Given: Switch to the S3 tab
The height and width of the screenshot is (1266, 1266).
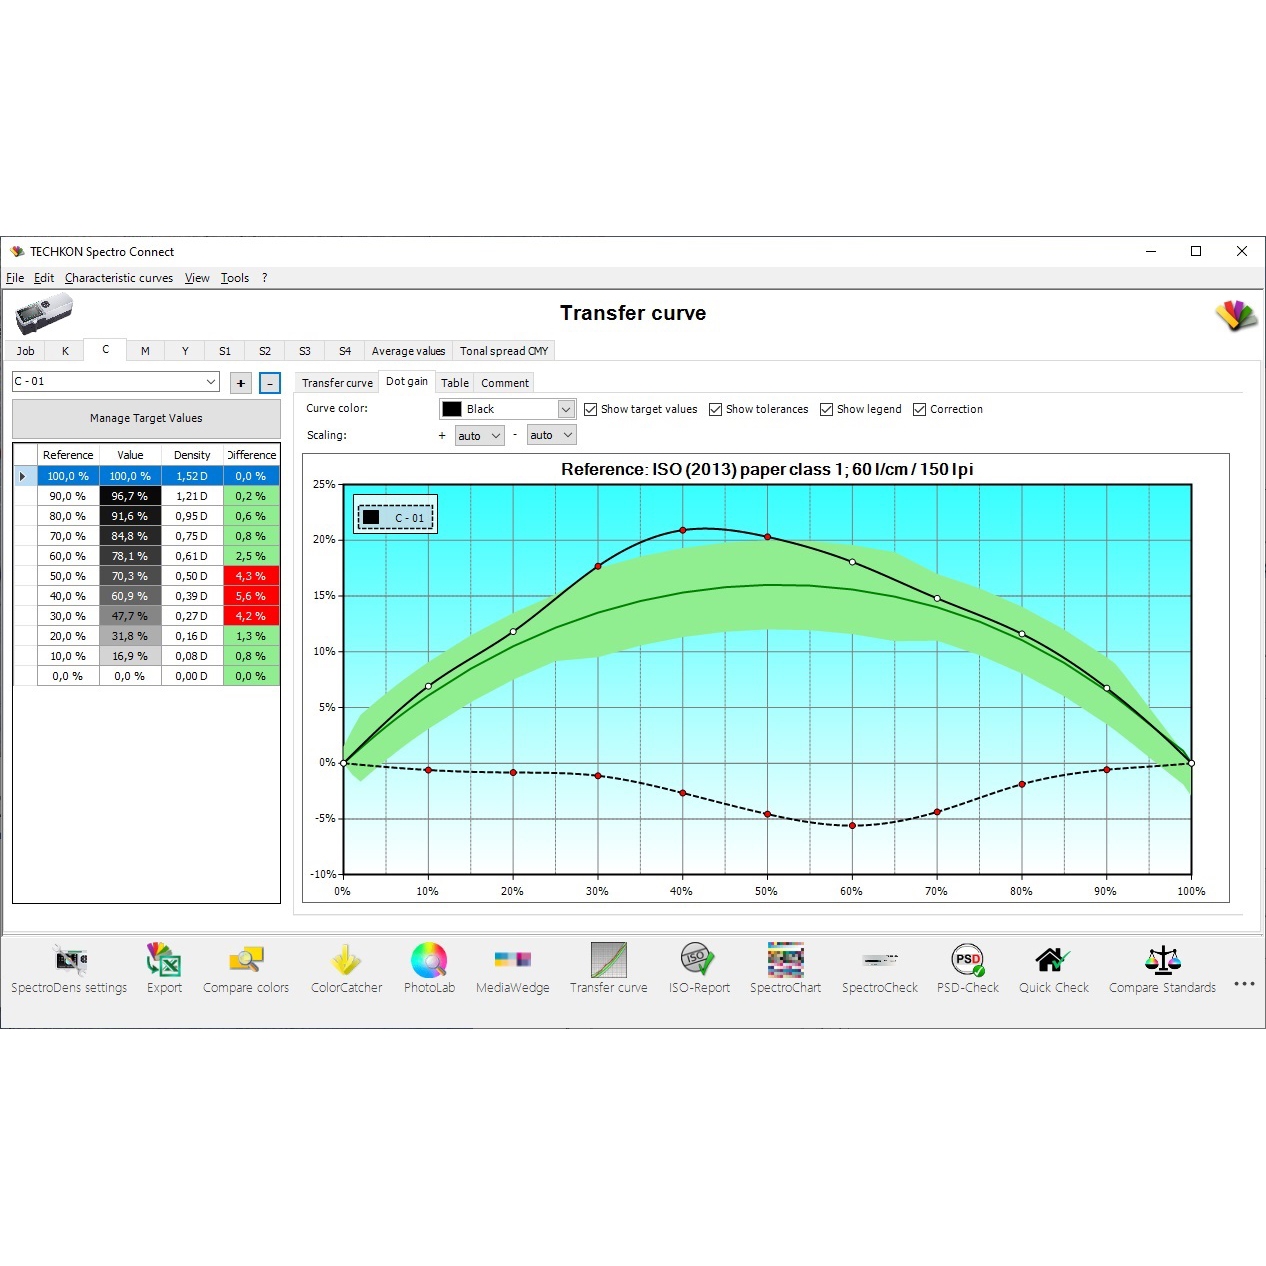Looking at the screenshot, I should [305, 351].
